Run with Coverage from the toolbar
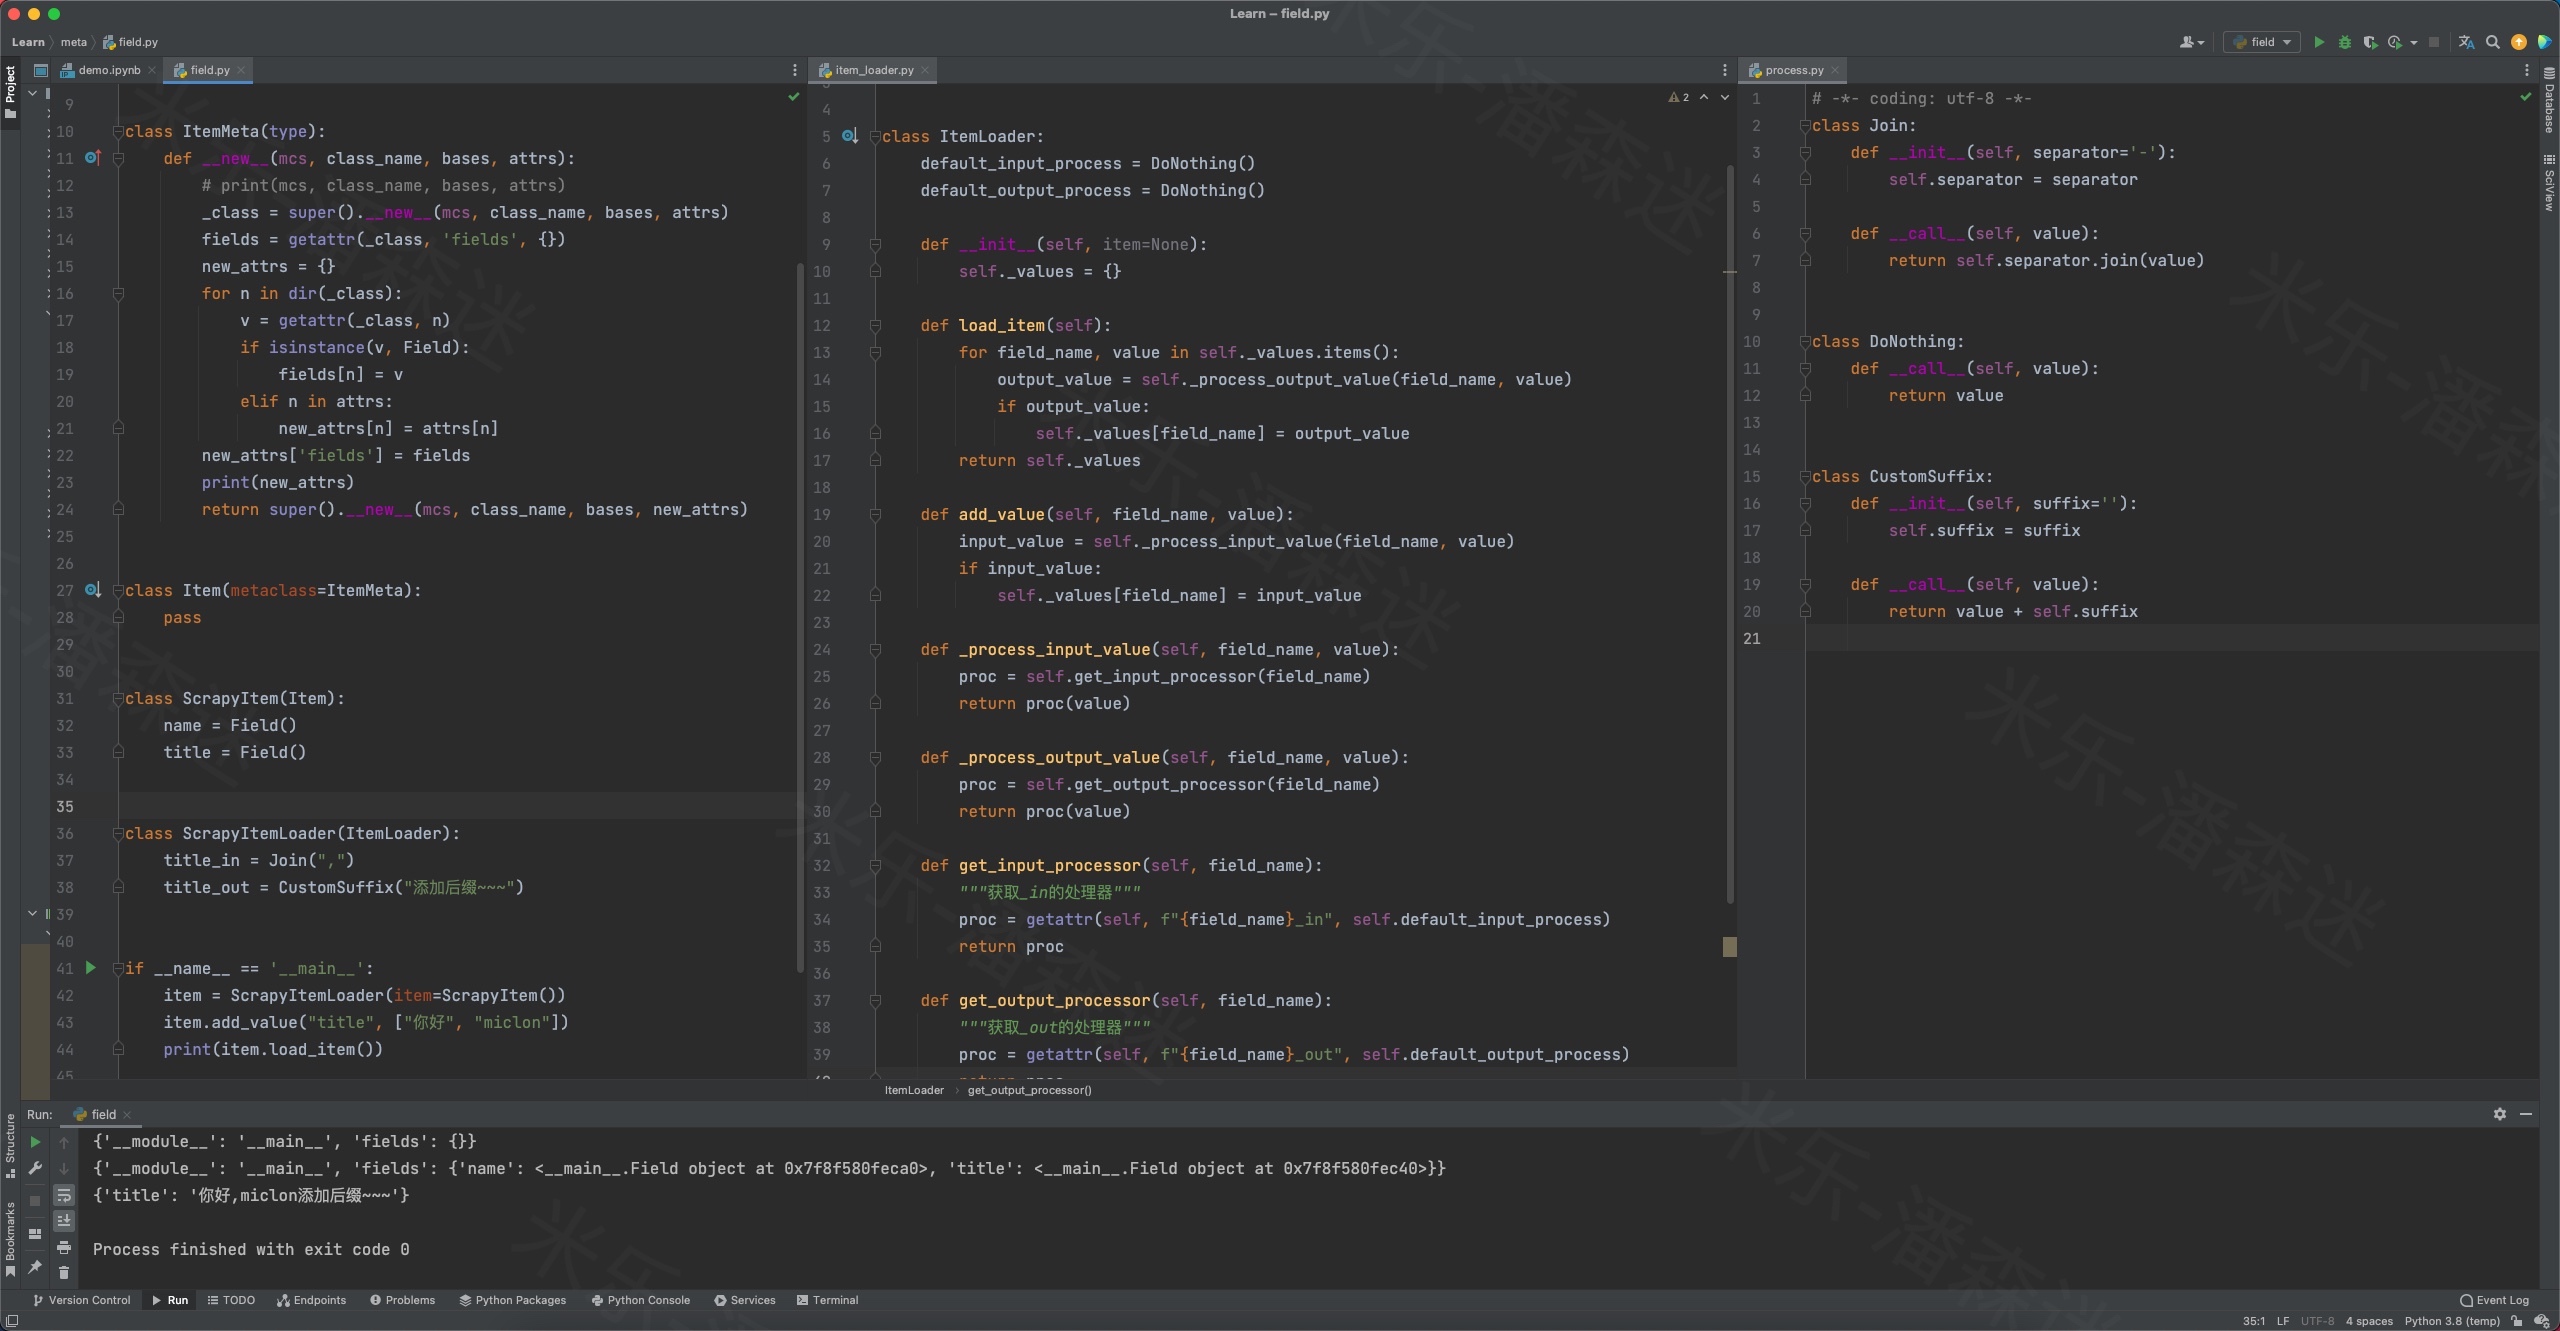Viewport: 2560px width, 1331px height. [2369, 42]
